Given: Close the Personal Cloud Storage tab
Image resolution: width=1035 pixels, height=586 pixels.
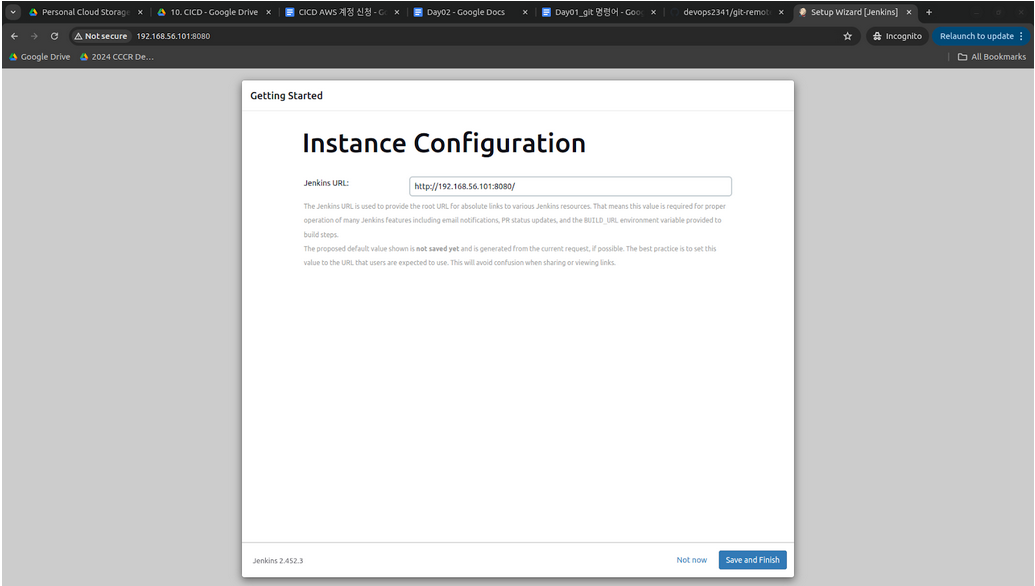Looking at the screenshot, I should [x=140, y=12].
